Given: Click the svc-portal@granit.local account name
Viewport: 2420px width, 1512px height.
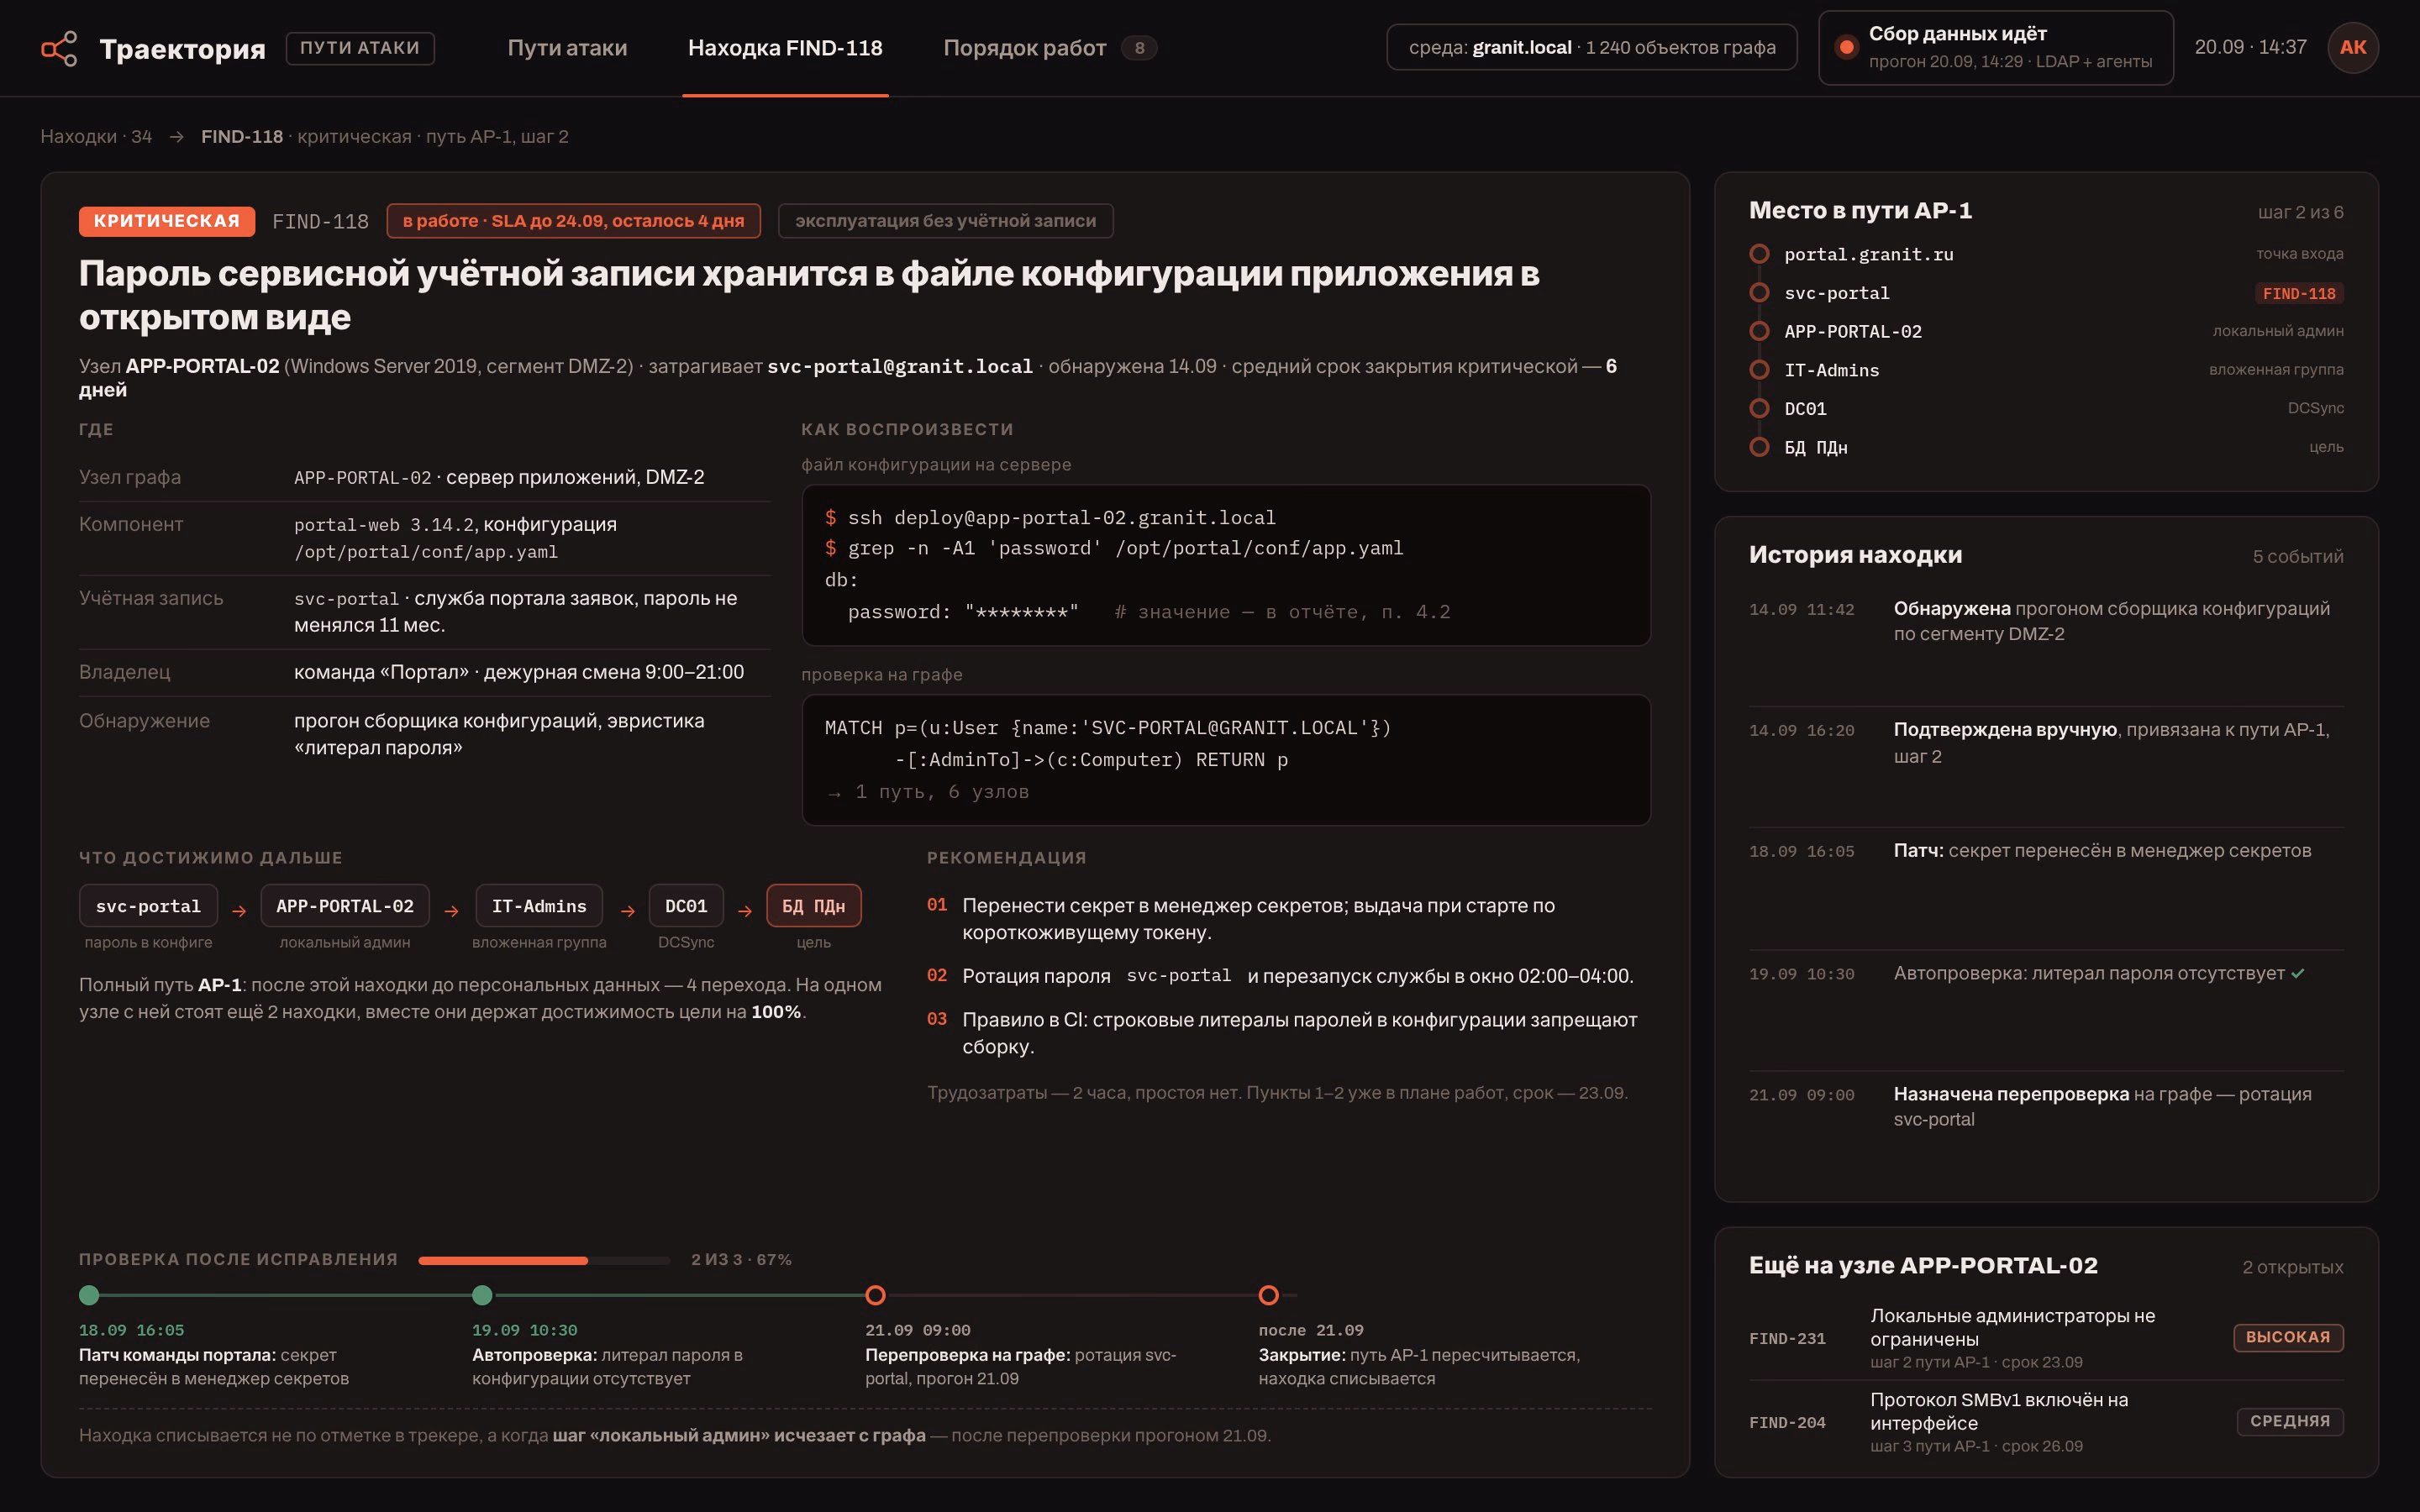Looking at the screenshot, I should (x=900, y=367).
